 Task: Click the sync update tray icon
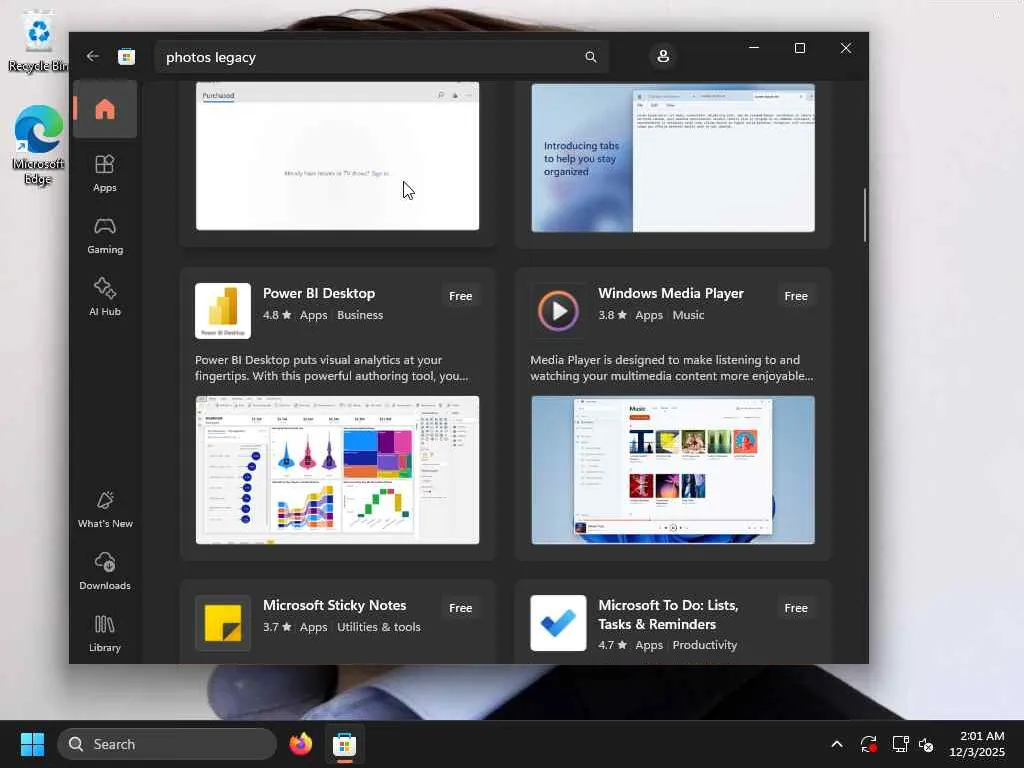[869, 744]
